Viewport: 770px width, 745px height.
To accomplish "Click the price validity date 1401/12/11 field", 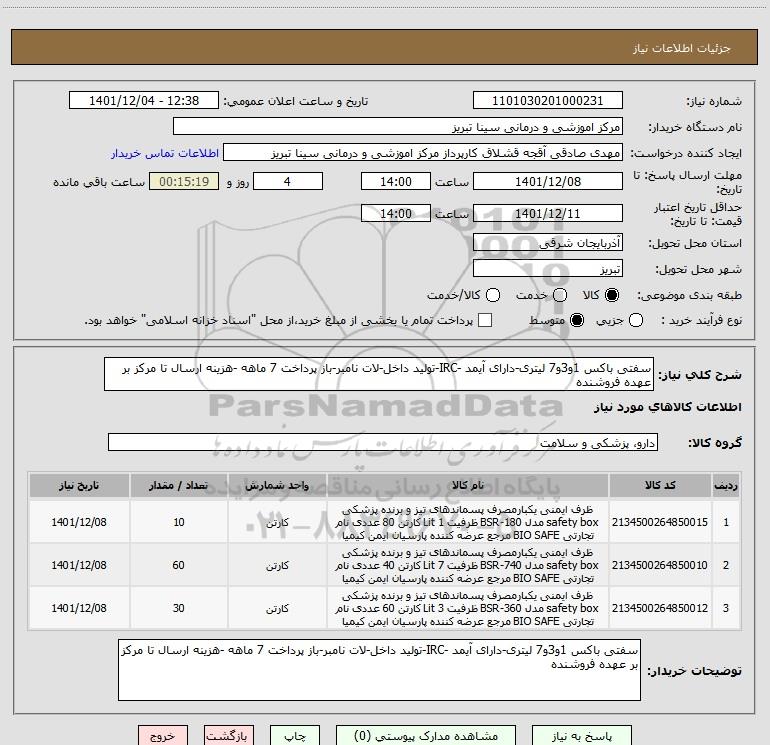I will (x=548, y=213).
